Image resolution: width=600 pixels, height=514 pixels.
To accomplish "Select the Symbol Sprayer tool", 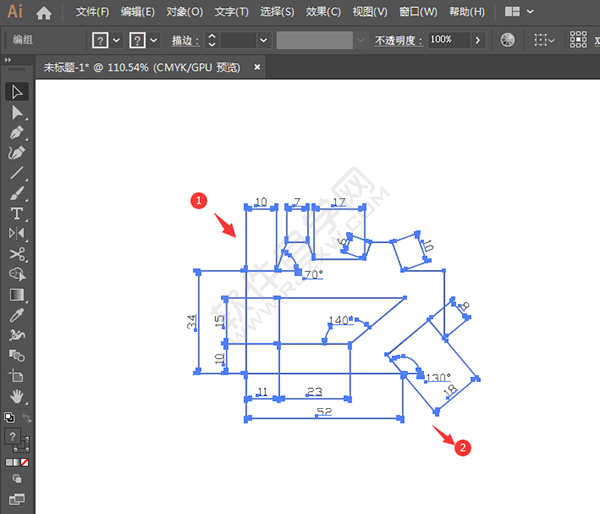I will coord(17,335).
